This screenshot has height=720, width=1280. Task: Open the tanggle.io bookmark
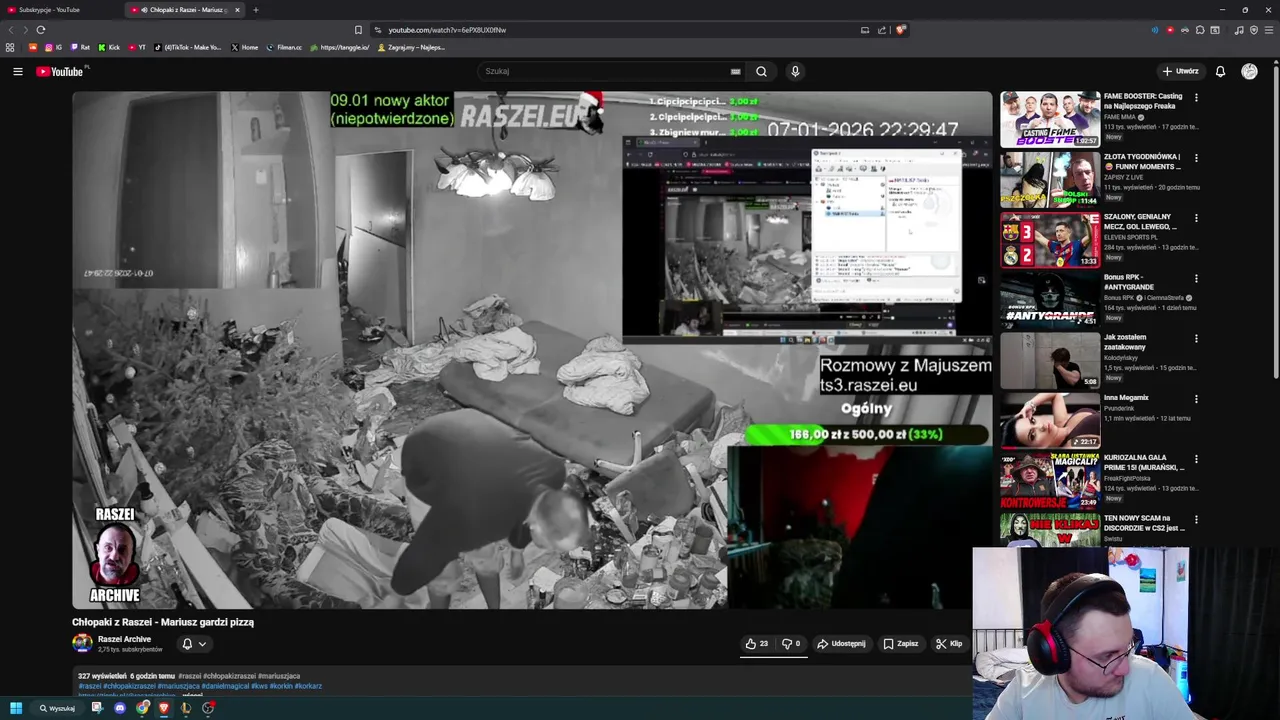point(340,47)
